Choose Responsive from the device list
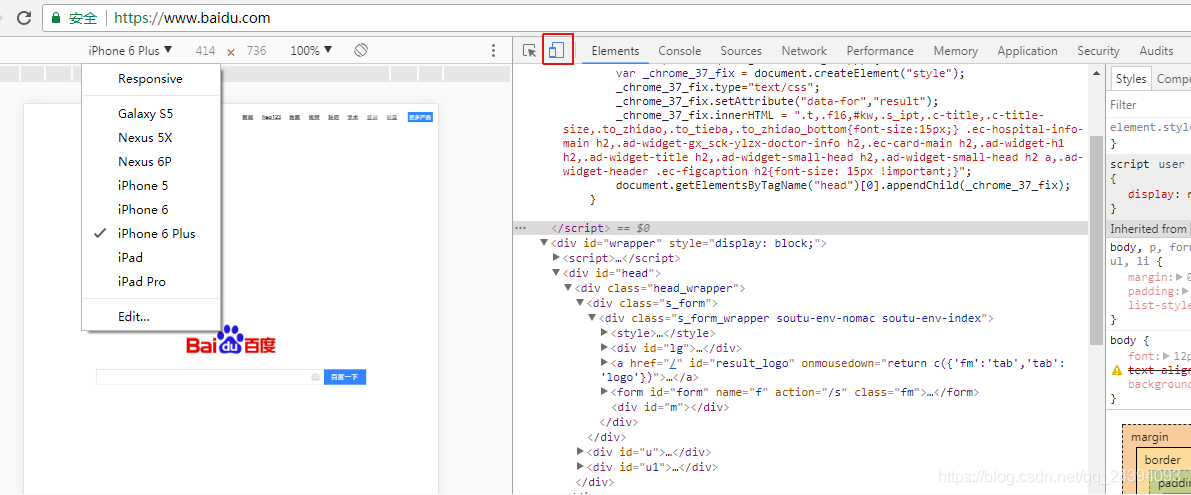Viewport: 1191px width, 495px height. [x=150, y=79]
